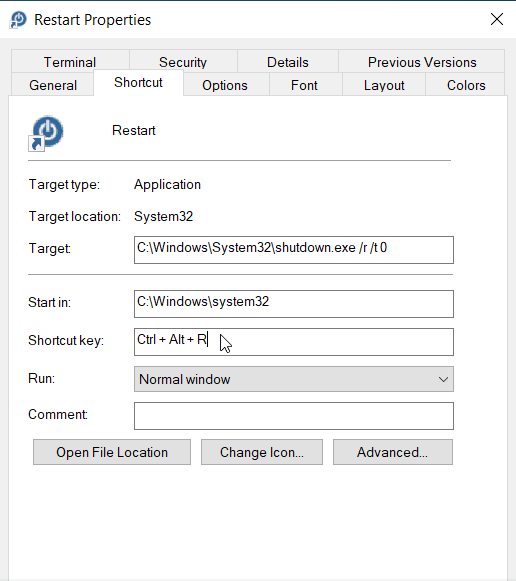516x581 pixels.
Task: Click the Shortcut key field
Action: click(294, 342)
